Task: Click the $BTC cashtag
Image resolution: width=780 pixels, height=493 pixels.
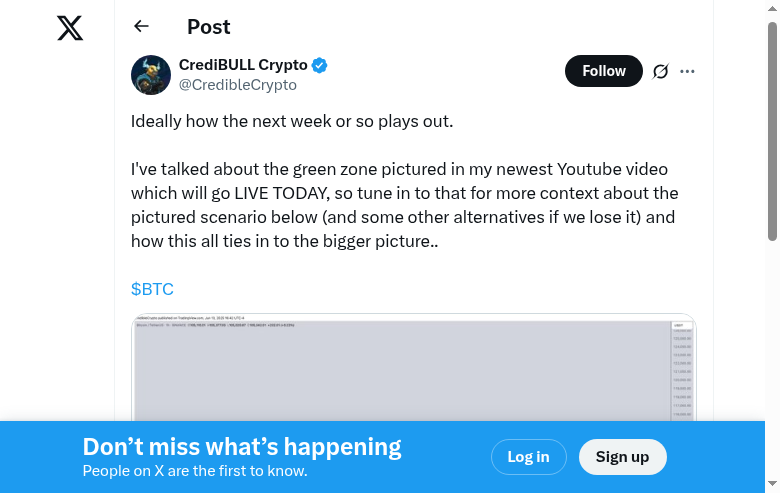Action: (152, 289)
